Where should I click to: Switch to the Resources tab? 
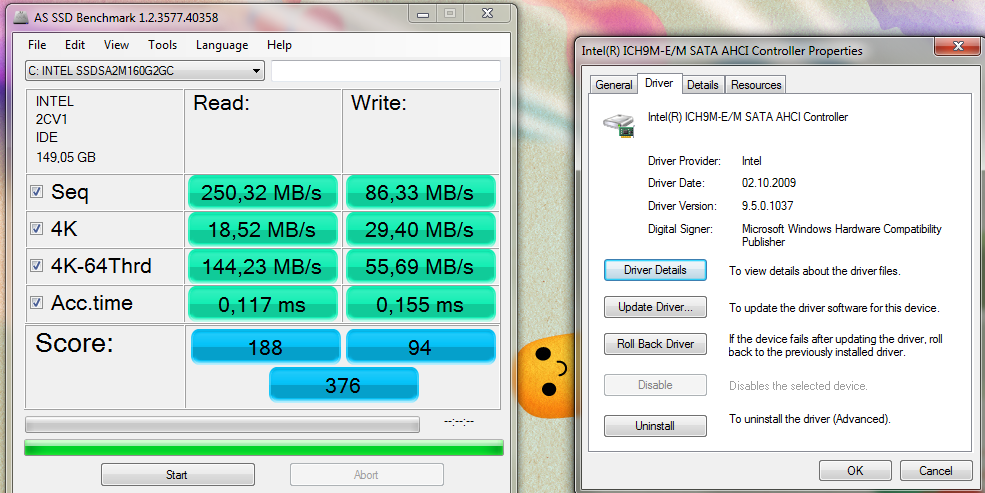(x=756, y=85)
